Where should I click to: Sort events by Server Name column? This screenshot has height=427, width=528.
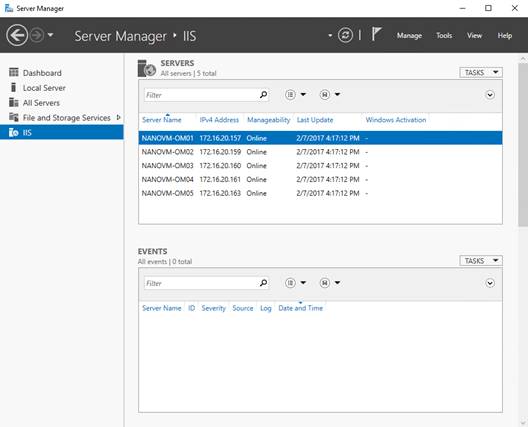coord(162,308)
